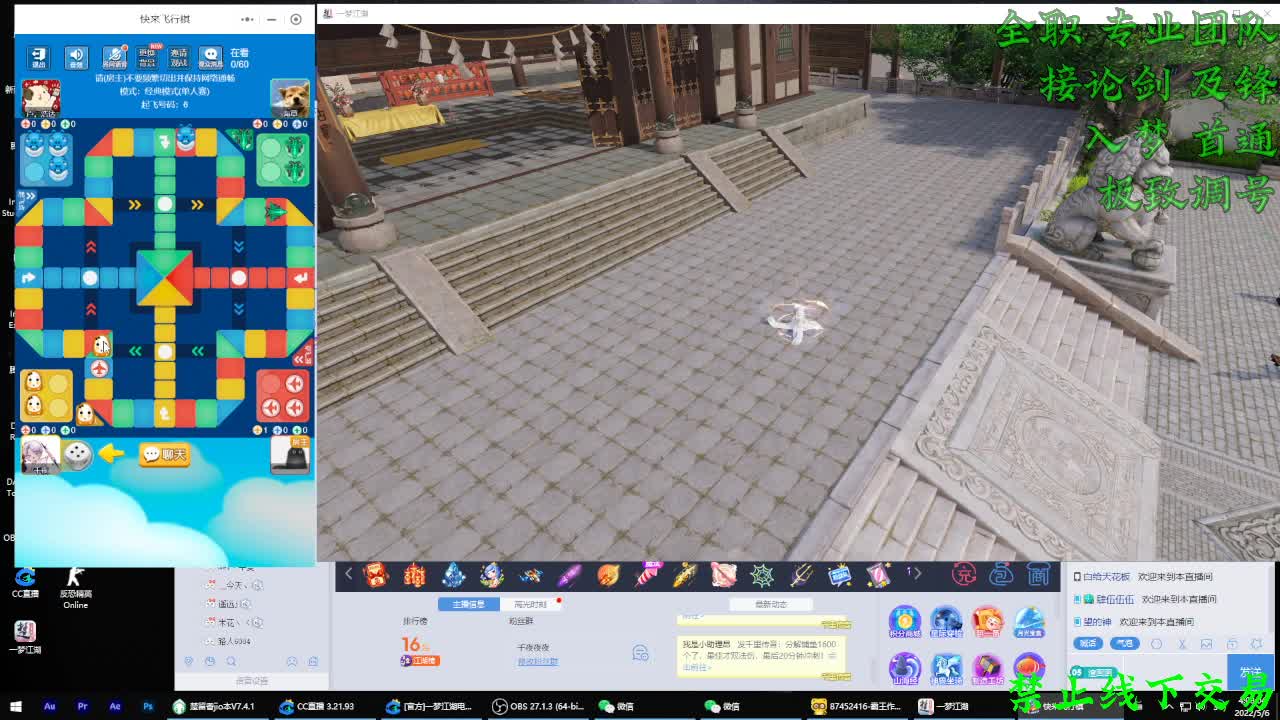Click the 江湖榜 ranking badge

(420, 660)
